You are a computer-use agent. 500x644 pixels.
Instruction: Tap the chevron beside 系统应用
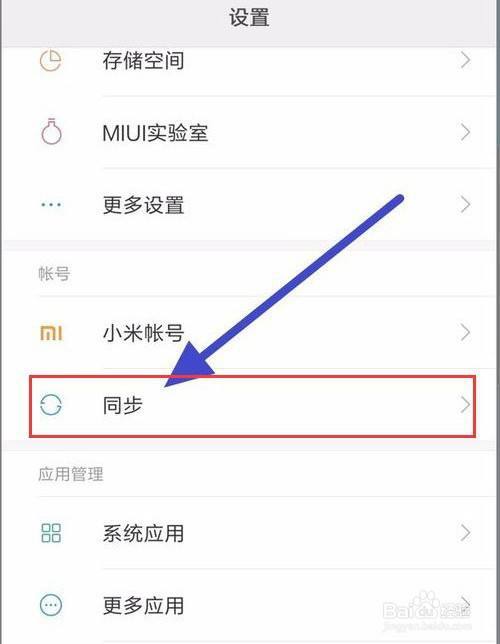pos(465,533)
